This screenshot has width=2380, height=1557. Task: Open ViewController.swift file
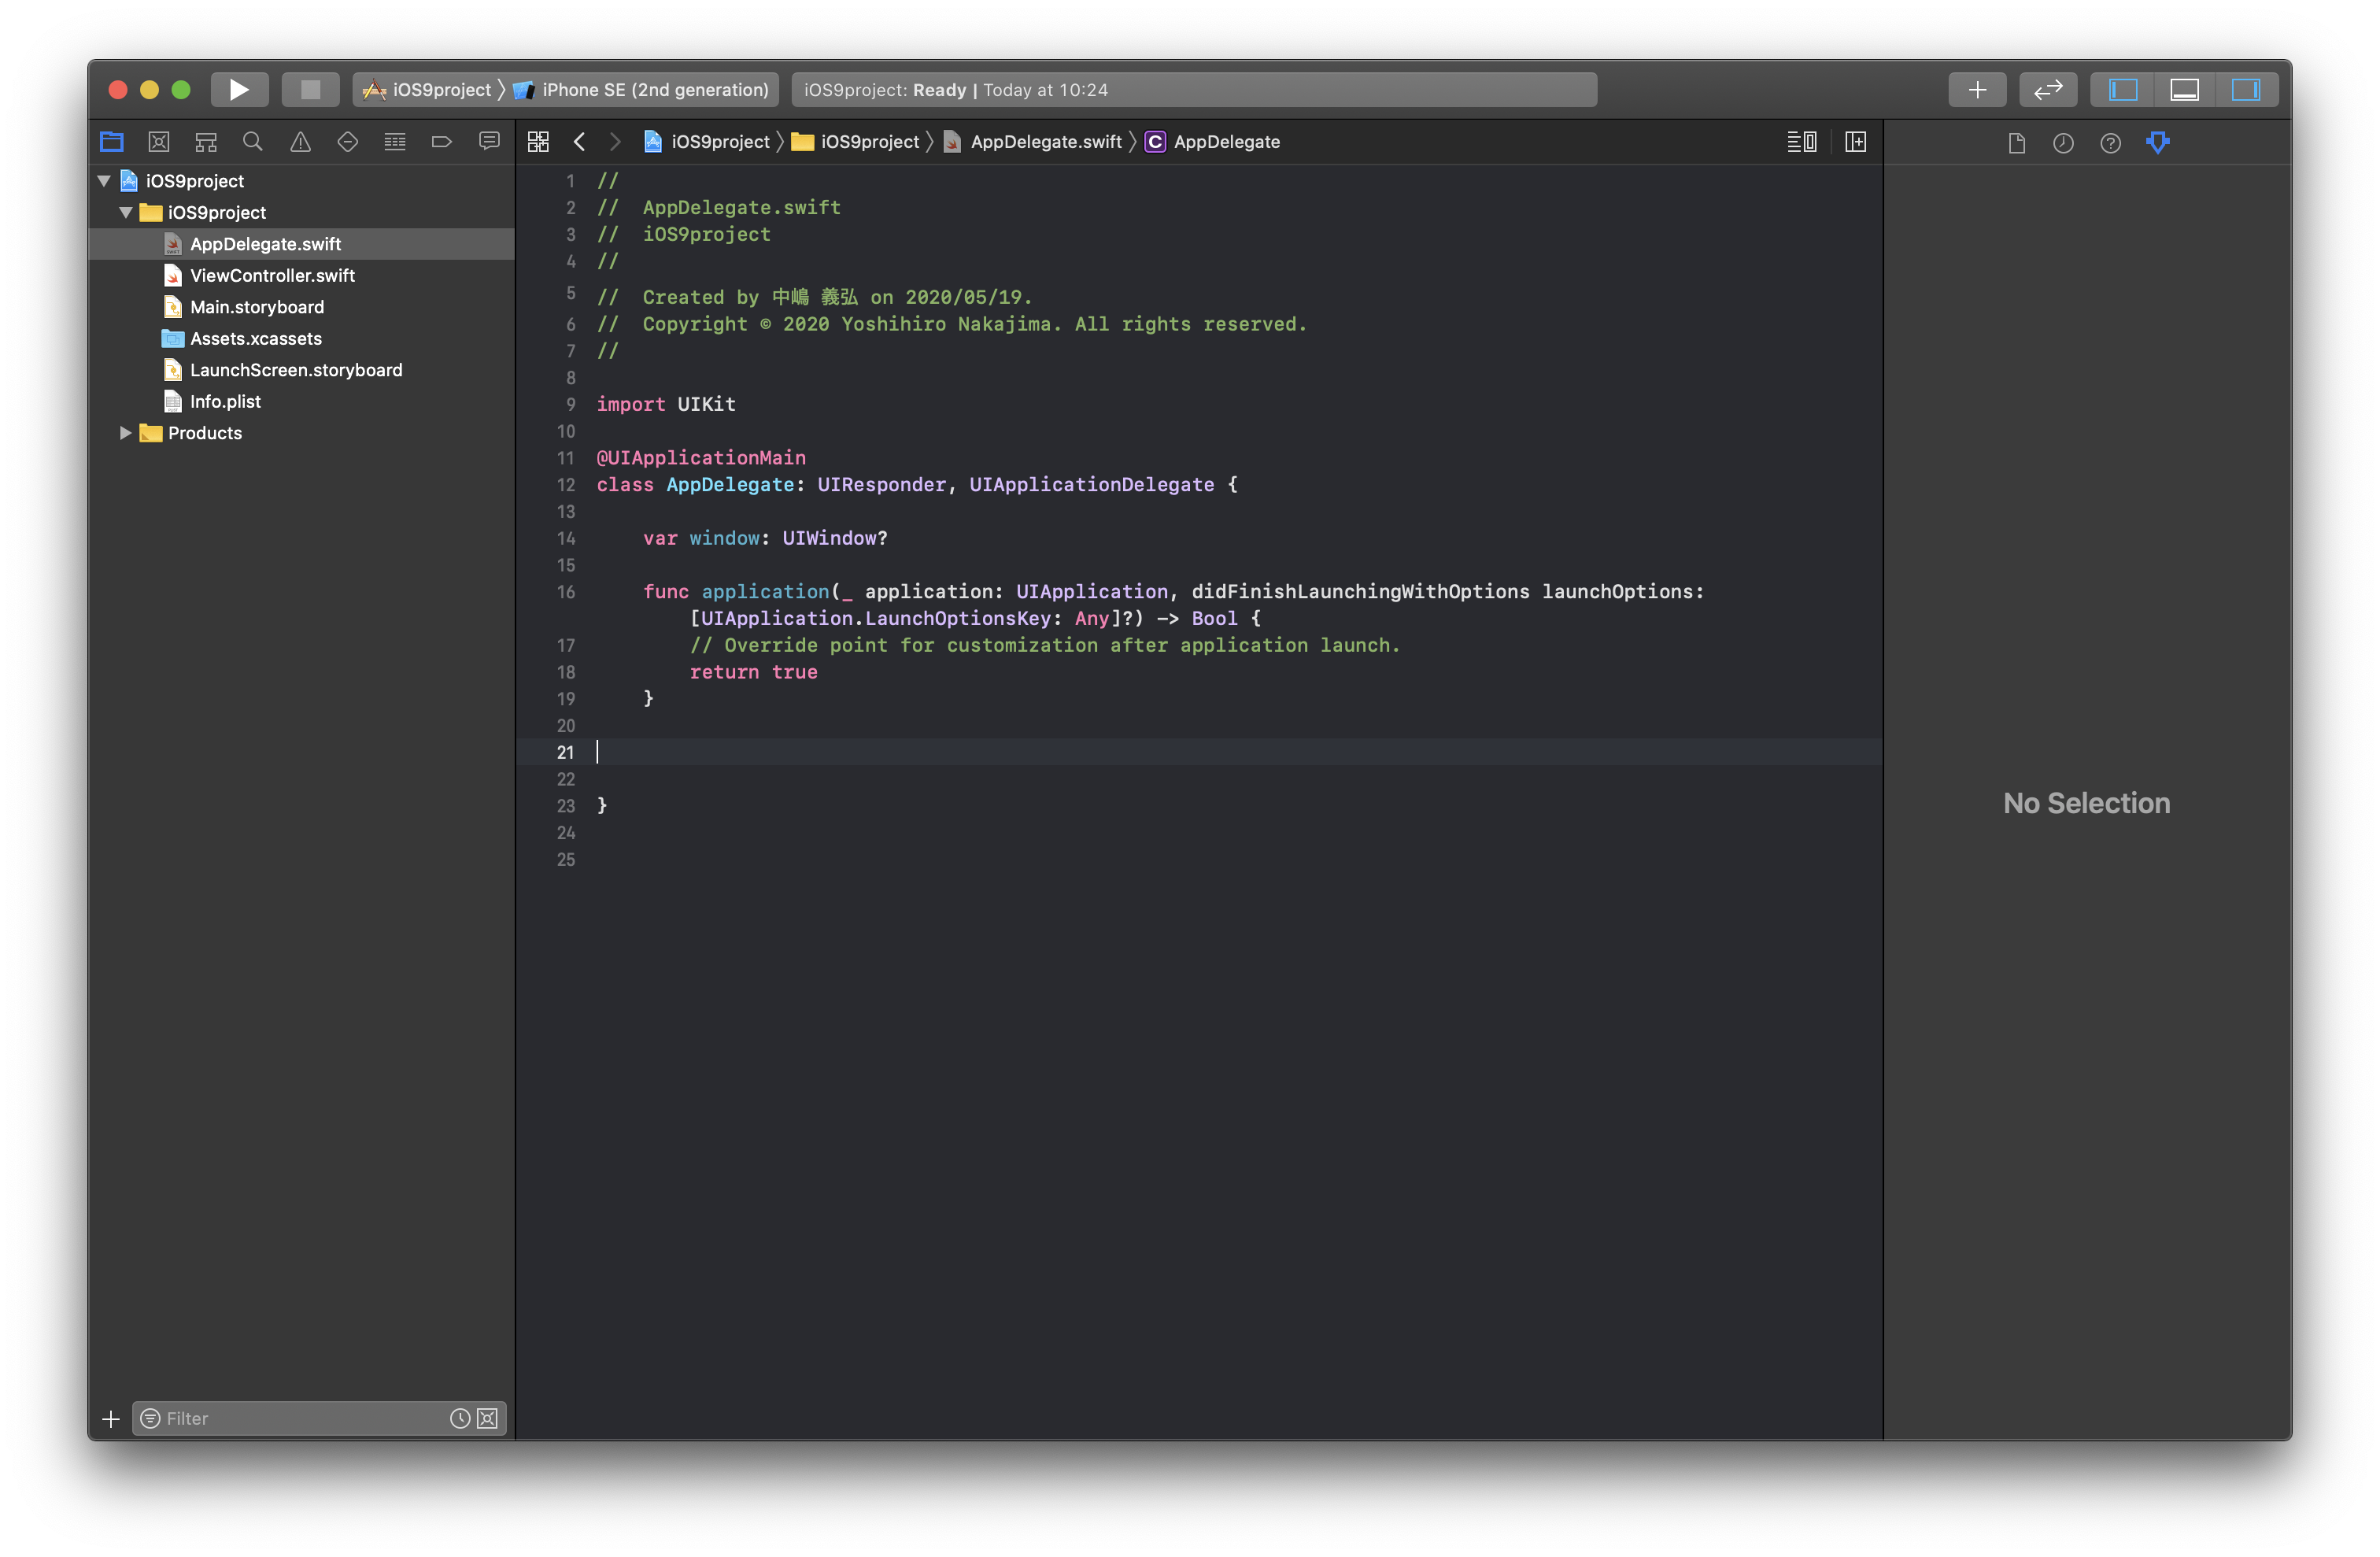tap(301, 275)
